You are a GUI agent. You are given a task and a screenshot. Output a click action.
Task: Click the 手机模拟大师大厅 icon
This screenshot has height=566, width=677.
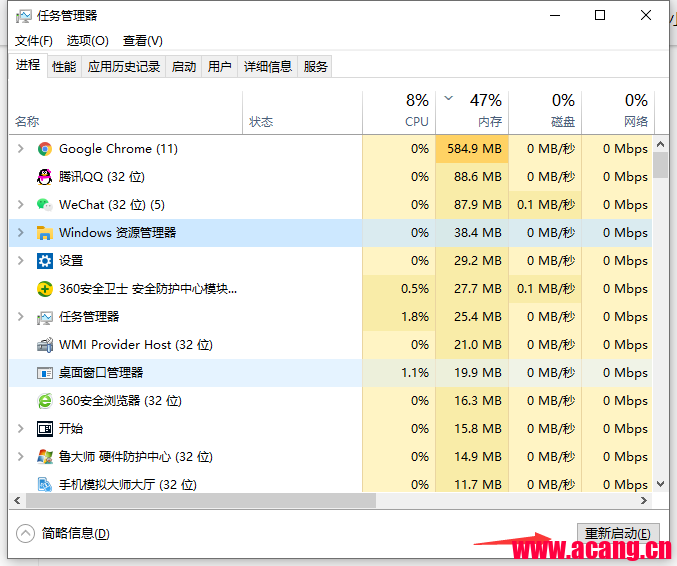pyautogui.click(x=44, y=484)
